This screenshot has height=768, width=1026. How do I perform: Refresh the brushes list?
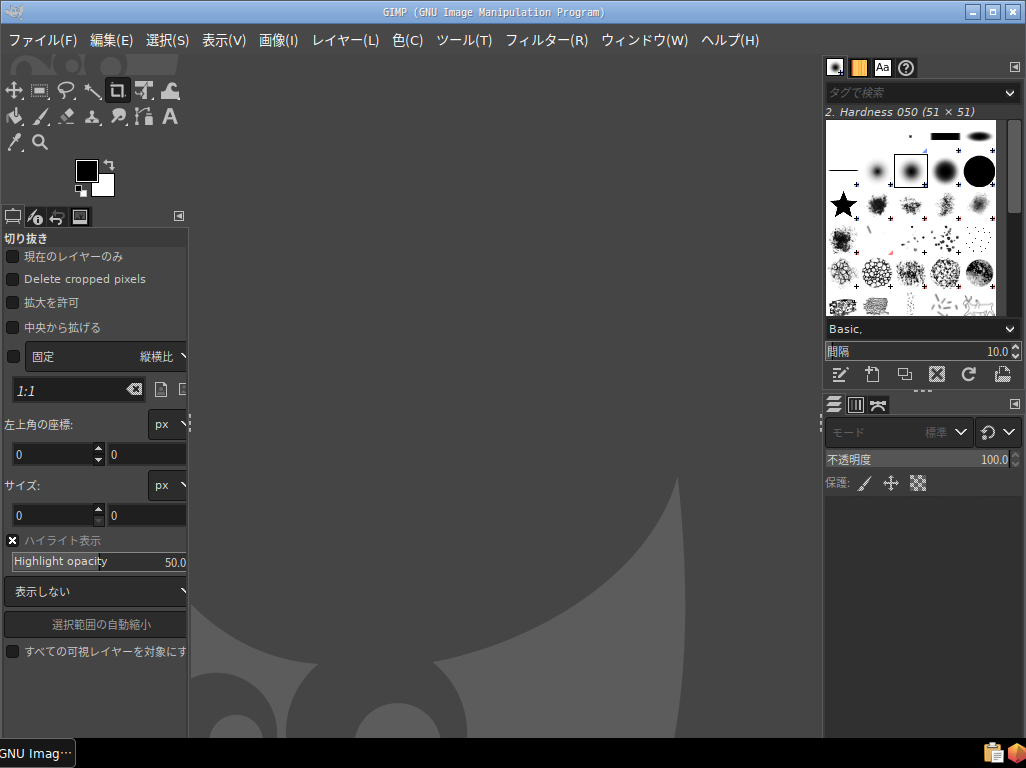tap(969, 374)
